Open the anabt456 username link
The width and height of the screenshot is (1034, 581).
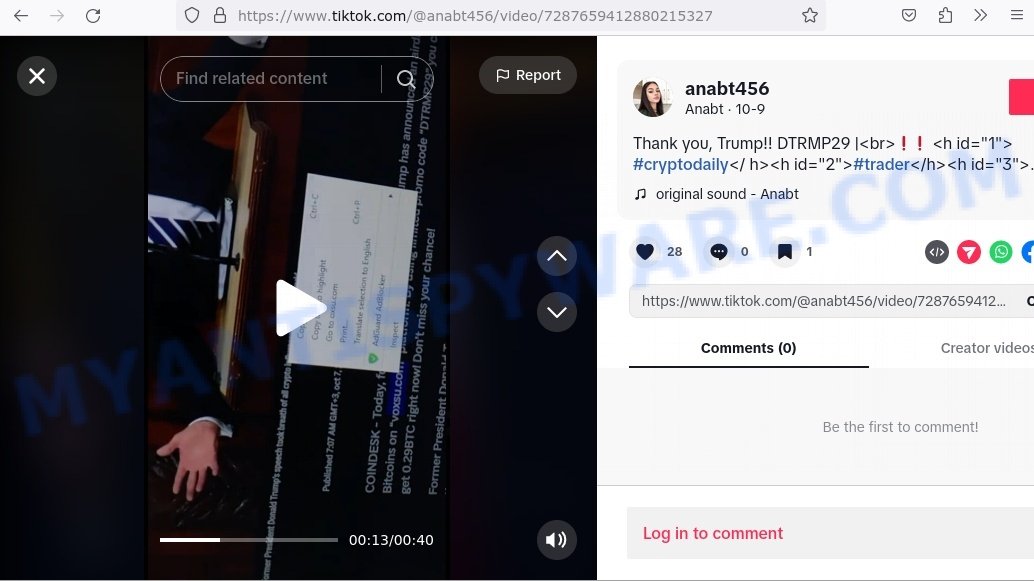coord(727,88)
